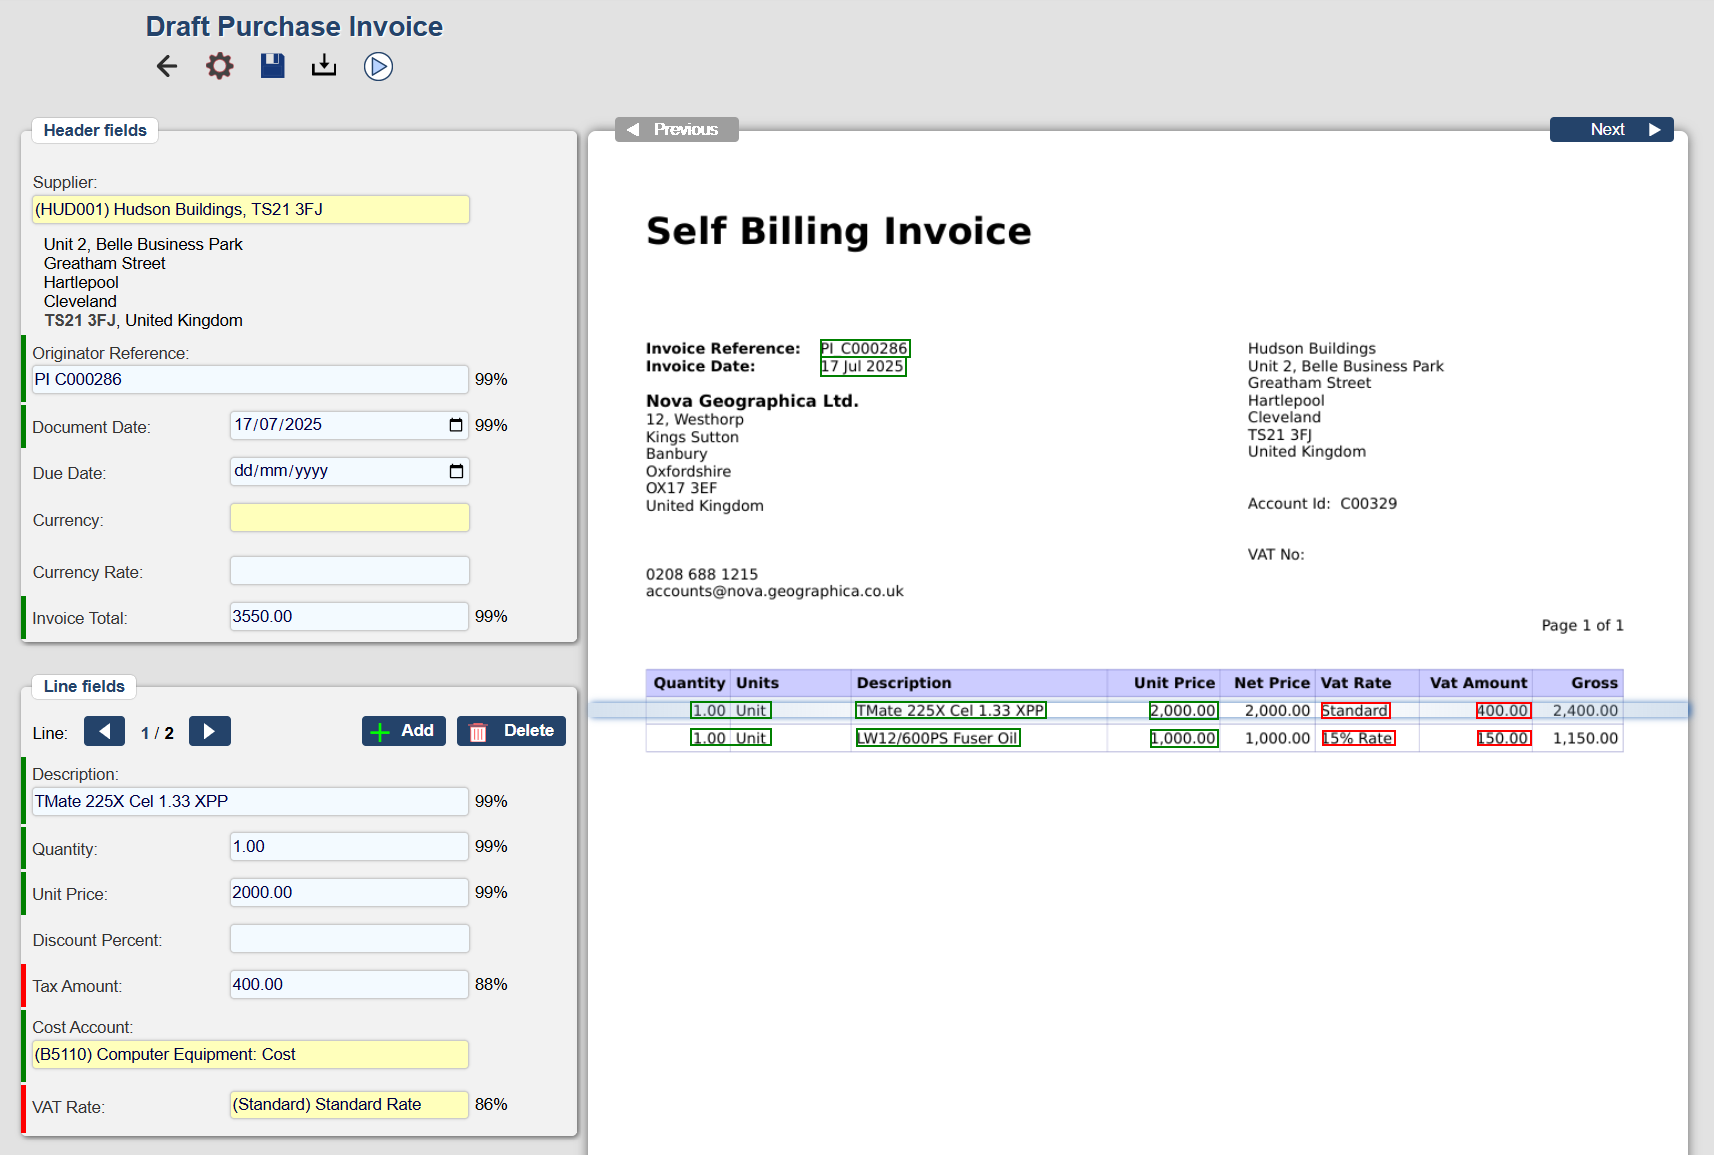
Task: Go to Previous document page
Action: pos(677,130)
